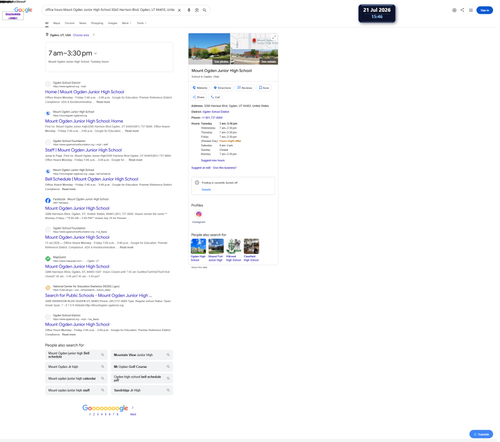Screen dimensions: 500x442
Task: Go to the Google logo homepage
Action: 23,10
